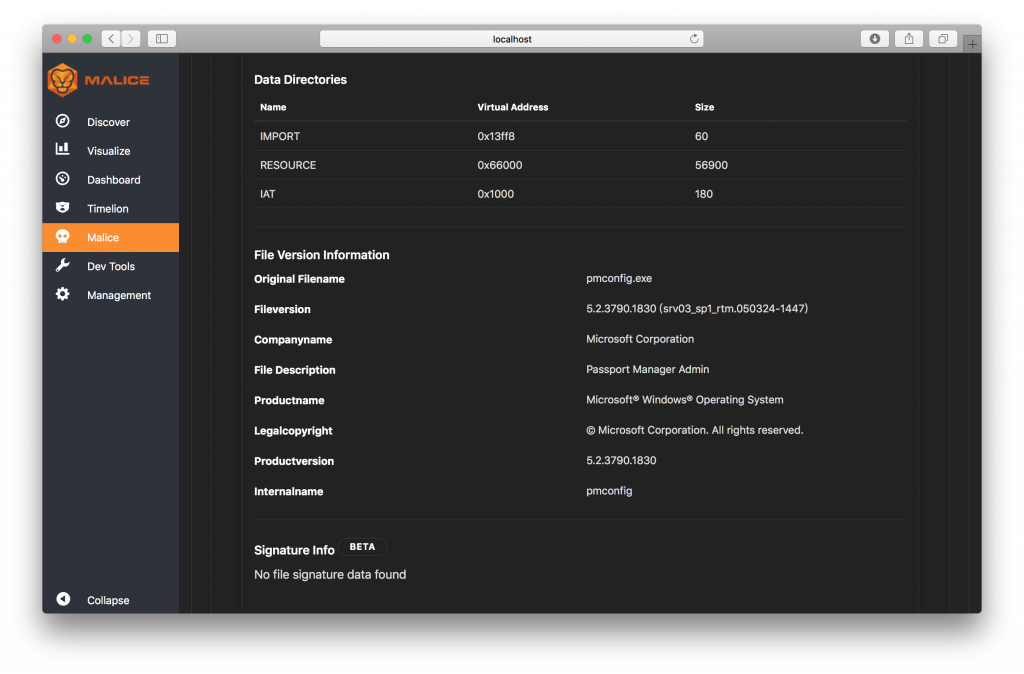Open the Management menu item
Image resolution: width=1024 pixels, height=674 pixels.
(119, 295)
